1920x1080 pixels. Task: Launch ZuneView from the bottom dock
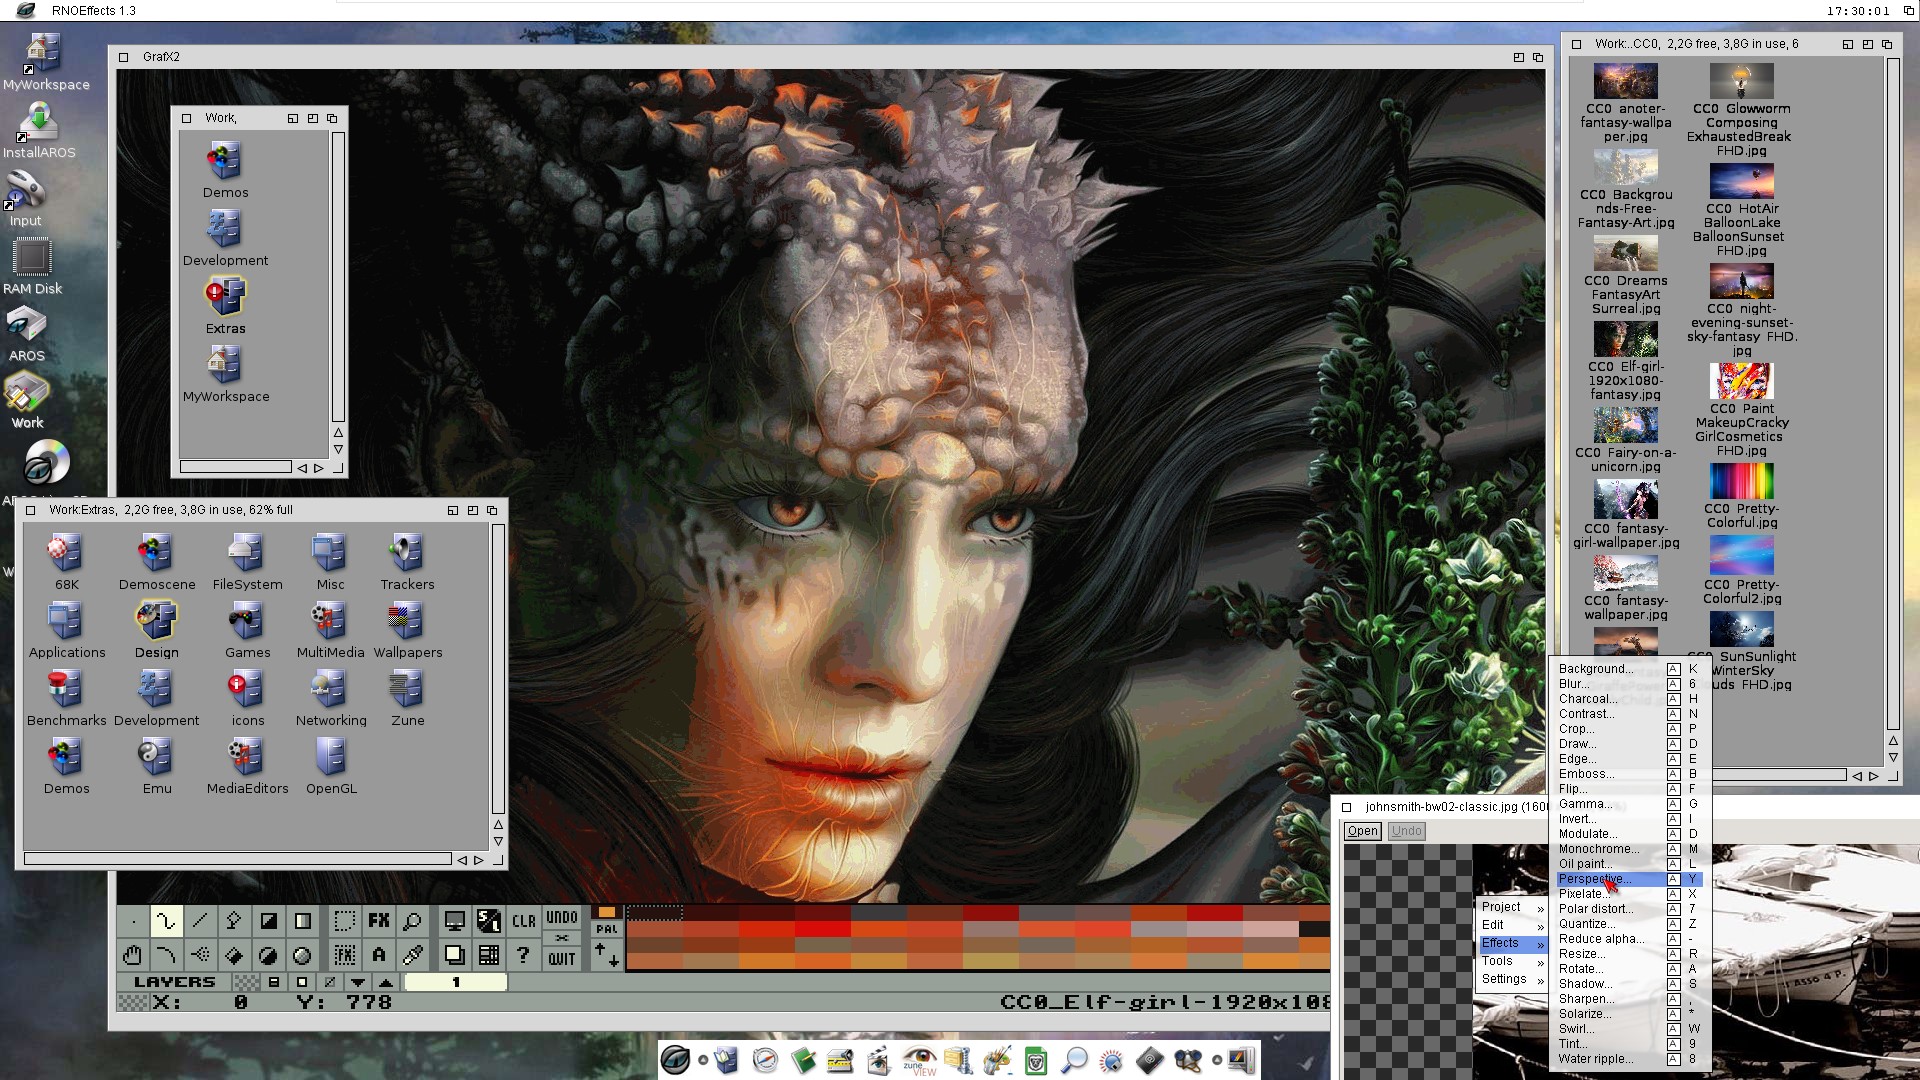point(919,1060)
